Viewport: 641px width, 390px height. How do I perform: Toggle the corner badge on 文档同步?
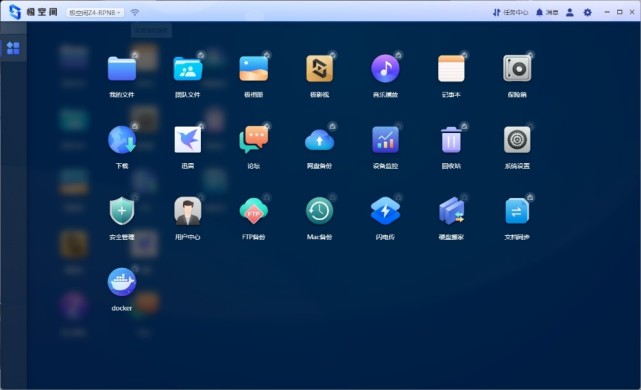point(530,197)
